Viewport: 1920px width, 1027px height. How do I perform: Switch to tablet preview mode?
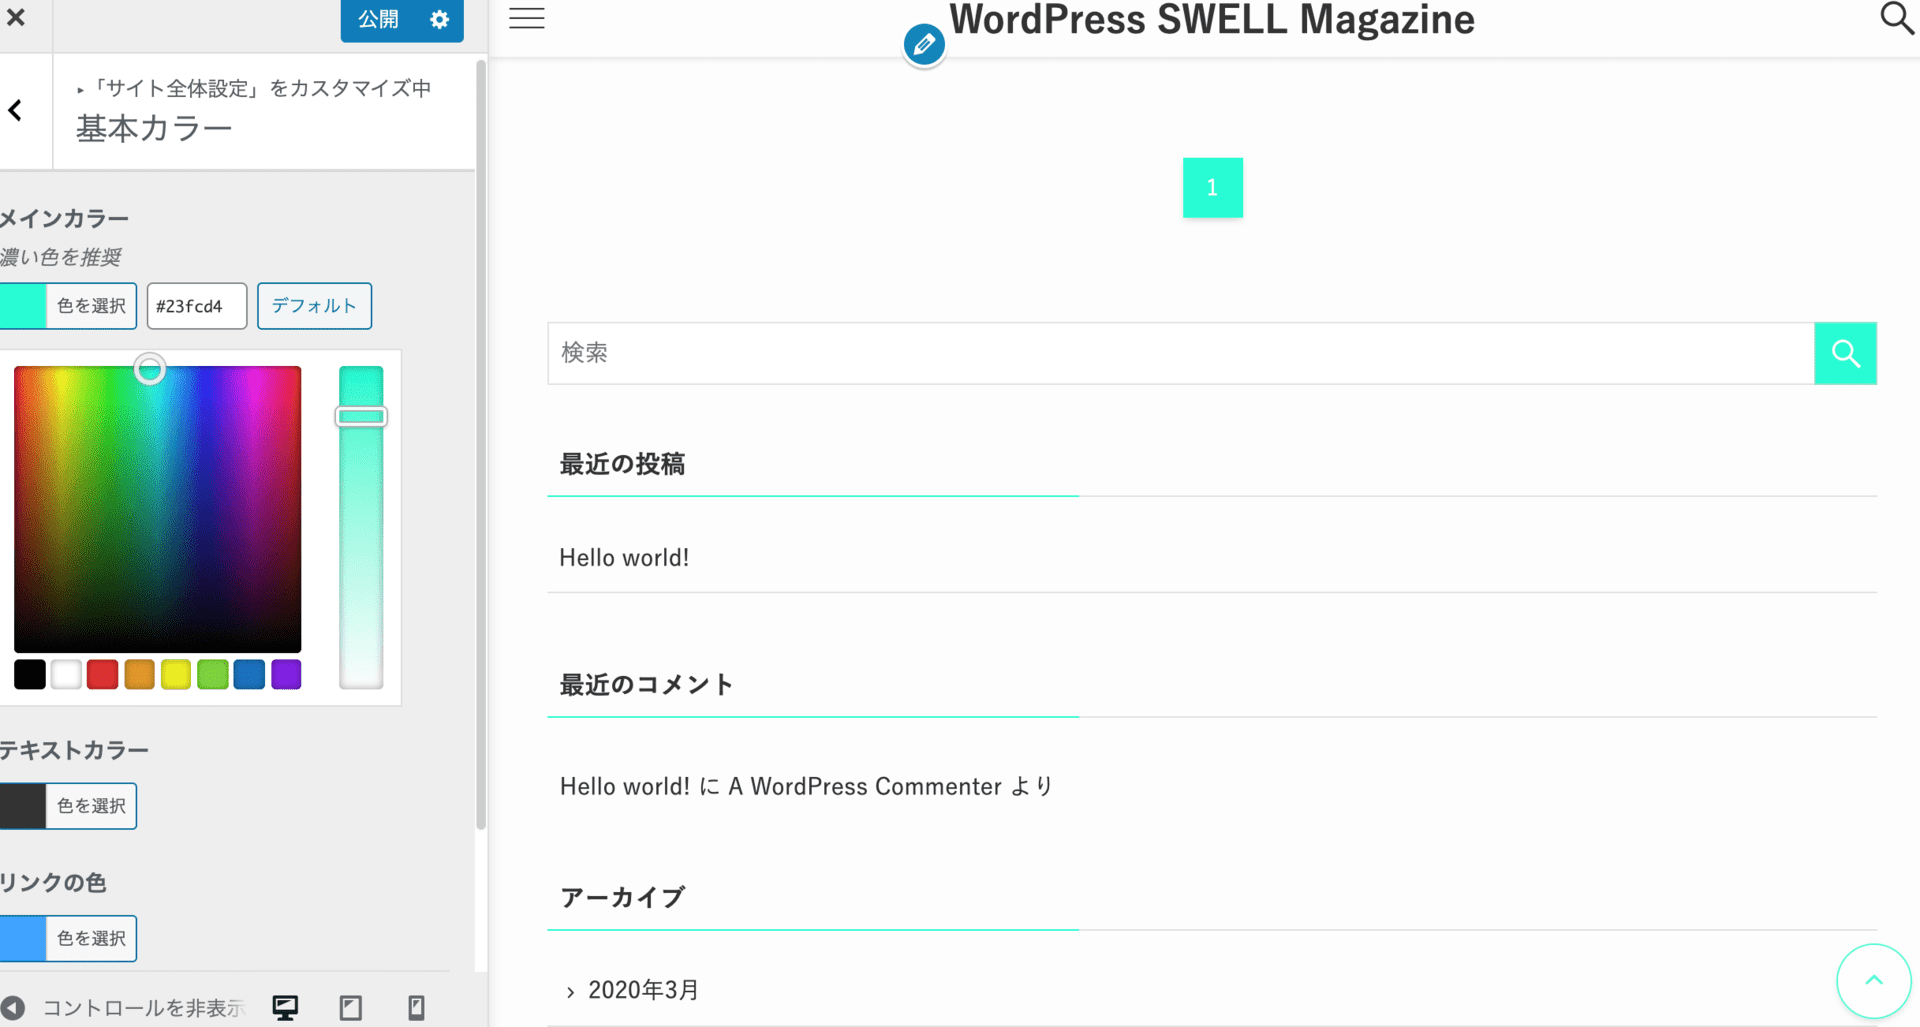click(350, 1007)
